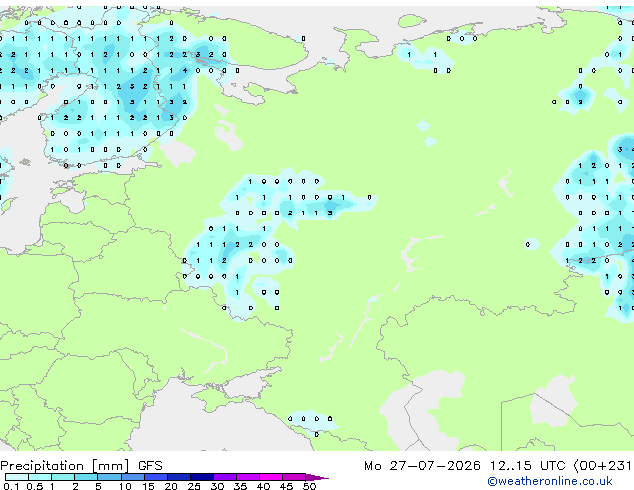634x490 pixels.
Task: Pick the legend swatch between 0.5 and 1
Action: tap(40, 477)
